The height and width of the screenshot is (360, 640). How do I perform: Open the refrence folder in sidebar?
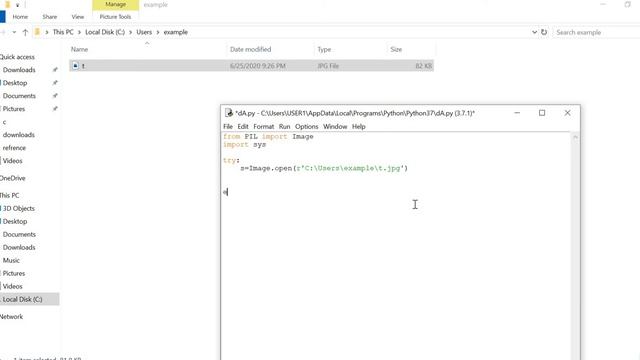[x=14, y=148]
